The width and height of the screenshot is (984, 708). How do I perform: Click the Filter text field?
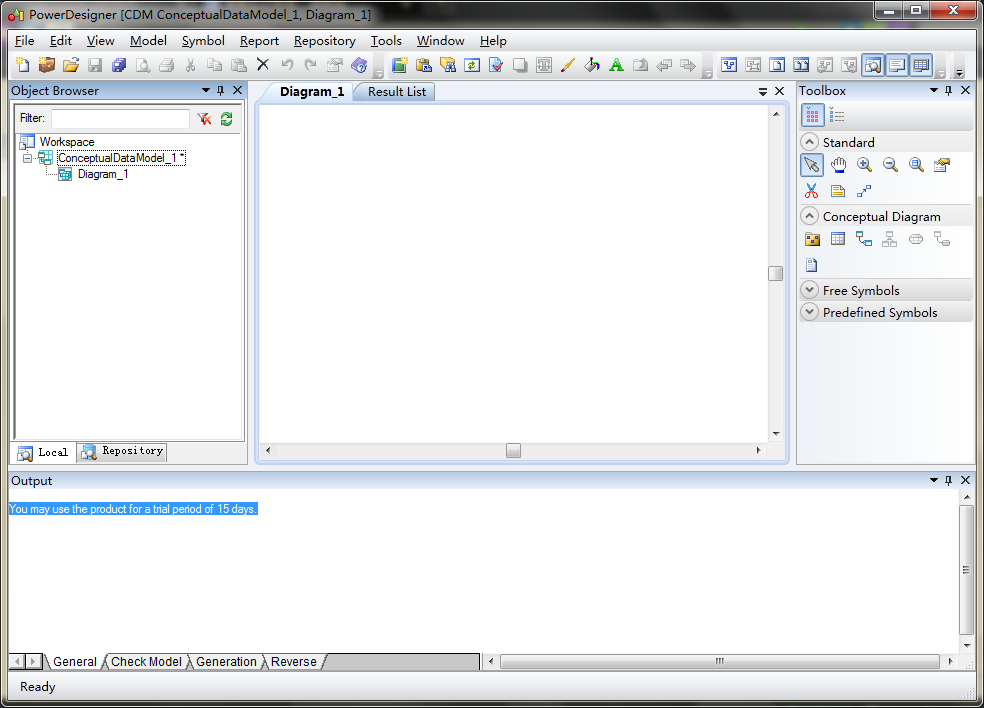120,119
